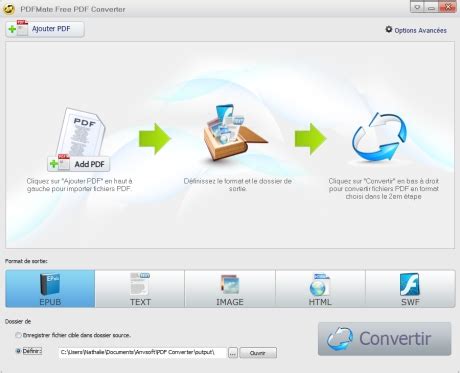Select HTML output format
The width and height of the screenshot is (460, 373).
click(320, 289)
